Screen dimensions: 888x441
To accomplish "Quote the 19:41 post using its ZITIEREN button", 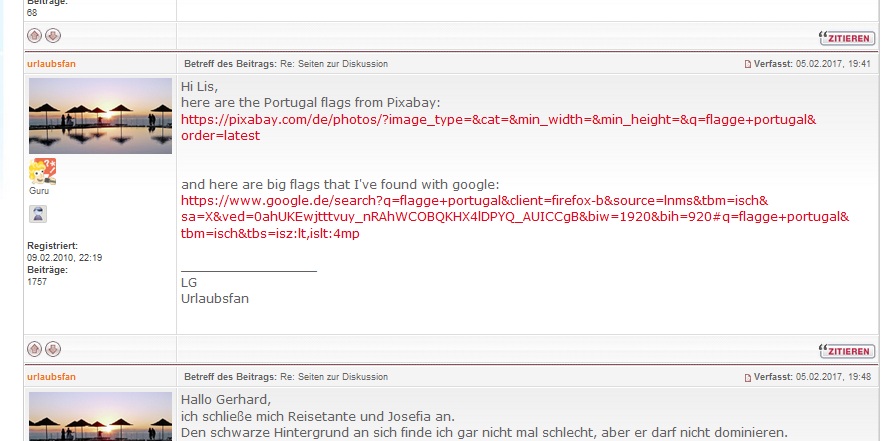I will [x=846, y=350].
